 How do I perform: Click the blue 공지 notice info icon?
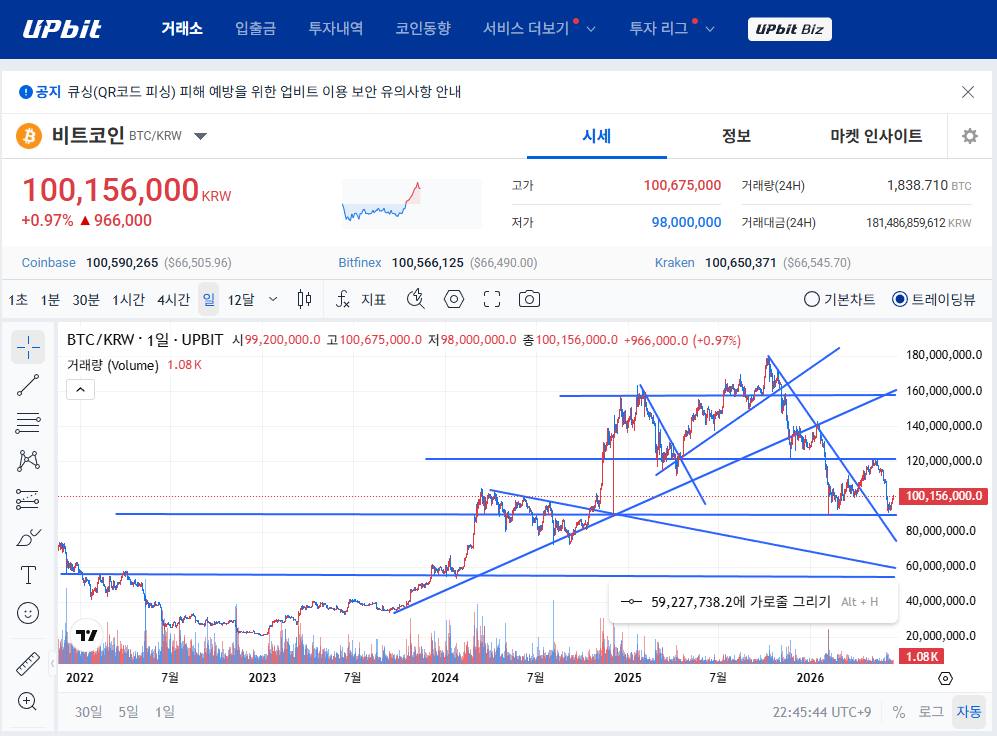[25, 92]
